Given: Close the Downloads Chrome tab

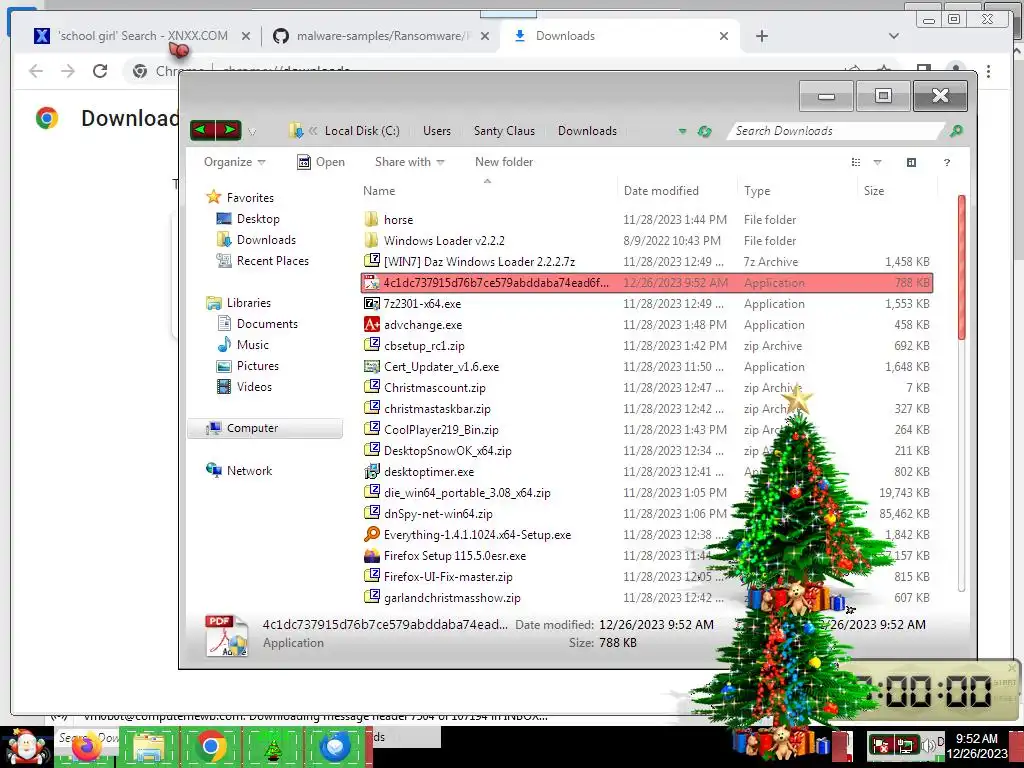Looking at the screenshot, I should pos(724,36).
